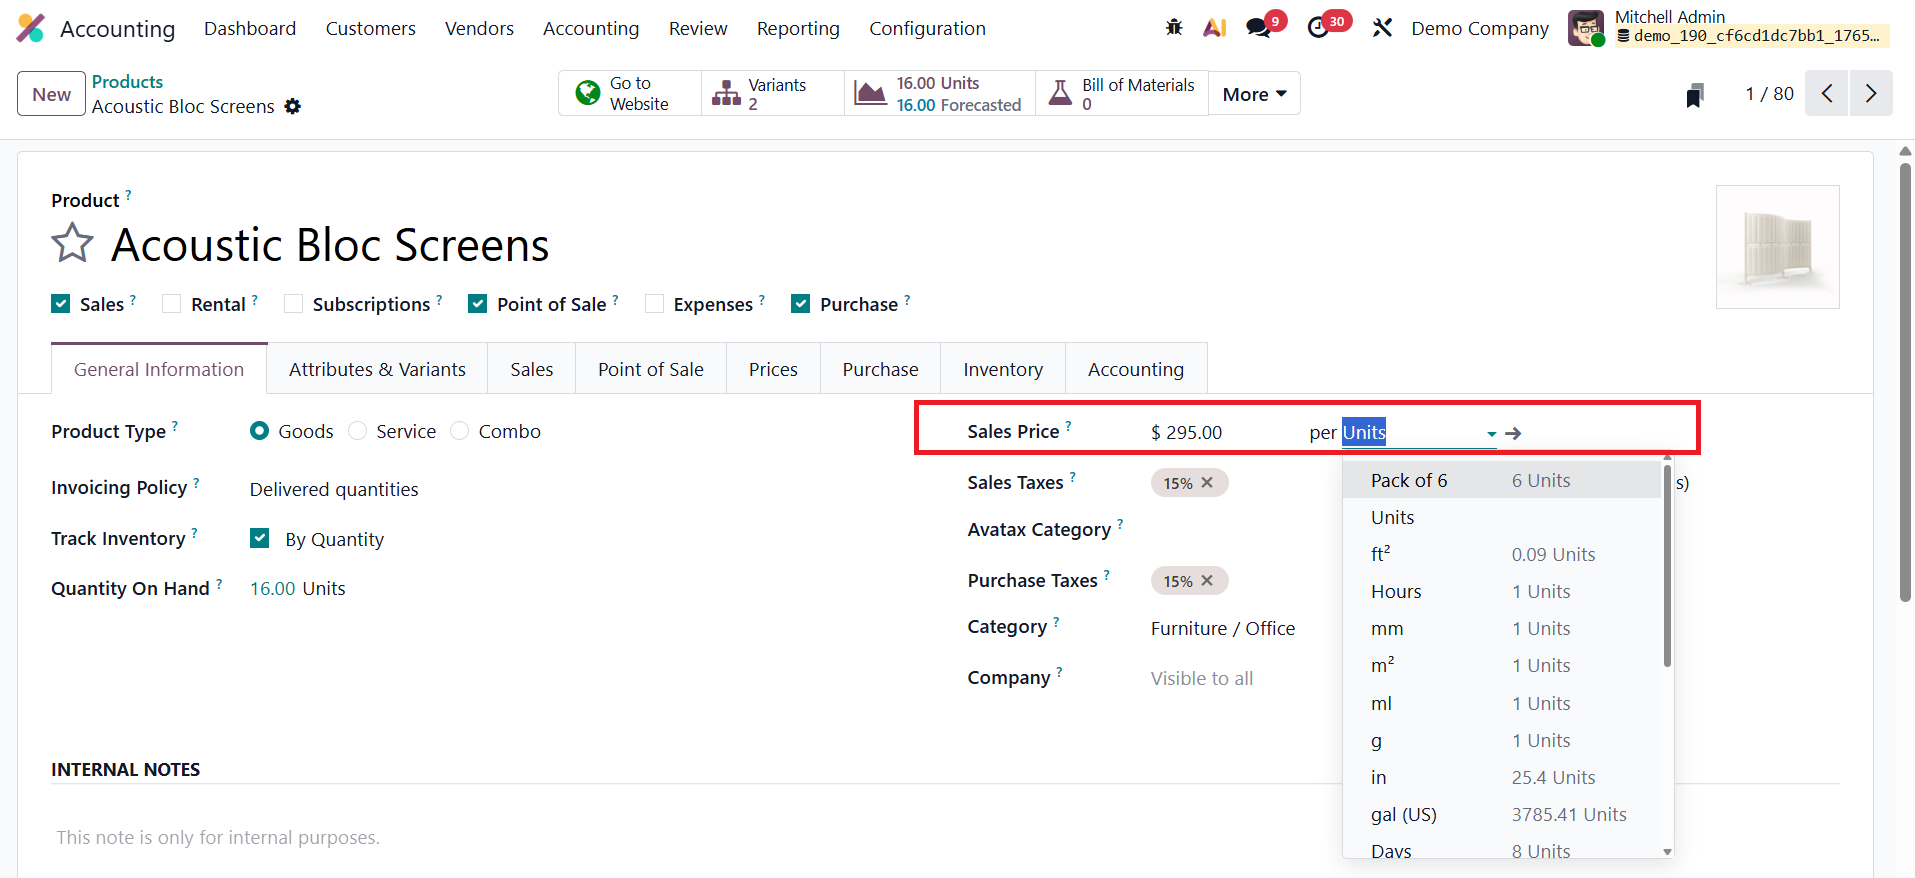Switch to the Attributes & Variants tab
This screenshot has height=878, width=1915.
(377, 370)
